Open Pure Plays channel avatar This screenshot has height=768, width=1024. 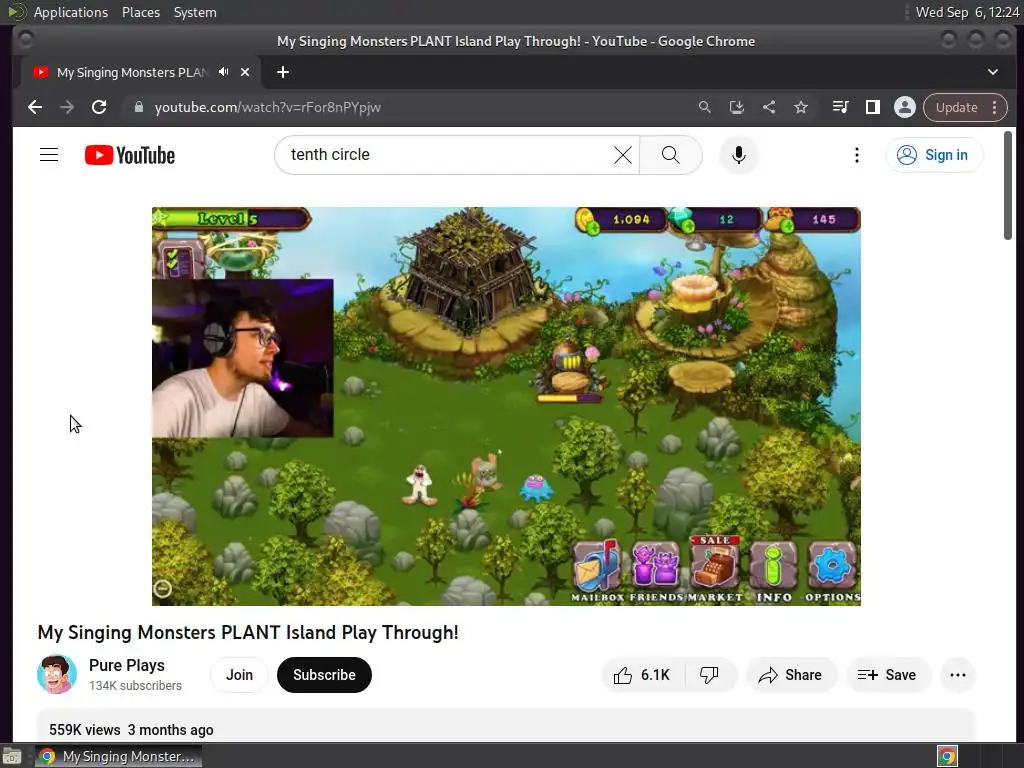pyautogui.click(x=57, y=674)
